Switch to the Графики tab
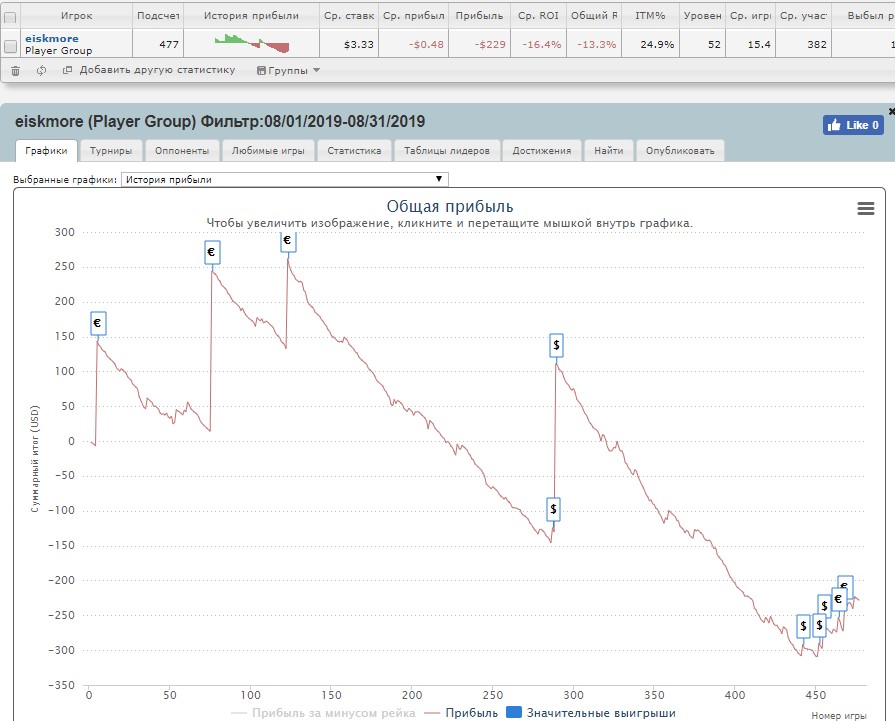This screenshot has height=721, width=895. [46, 151]
